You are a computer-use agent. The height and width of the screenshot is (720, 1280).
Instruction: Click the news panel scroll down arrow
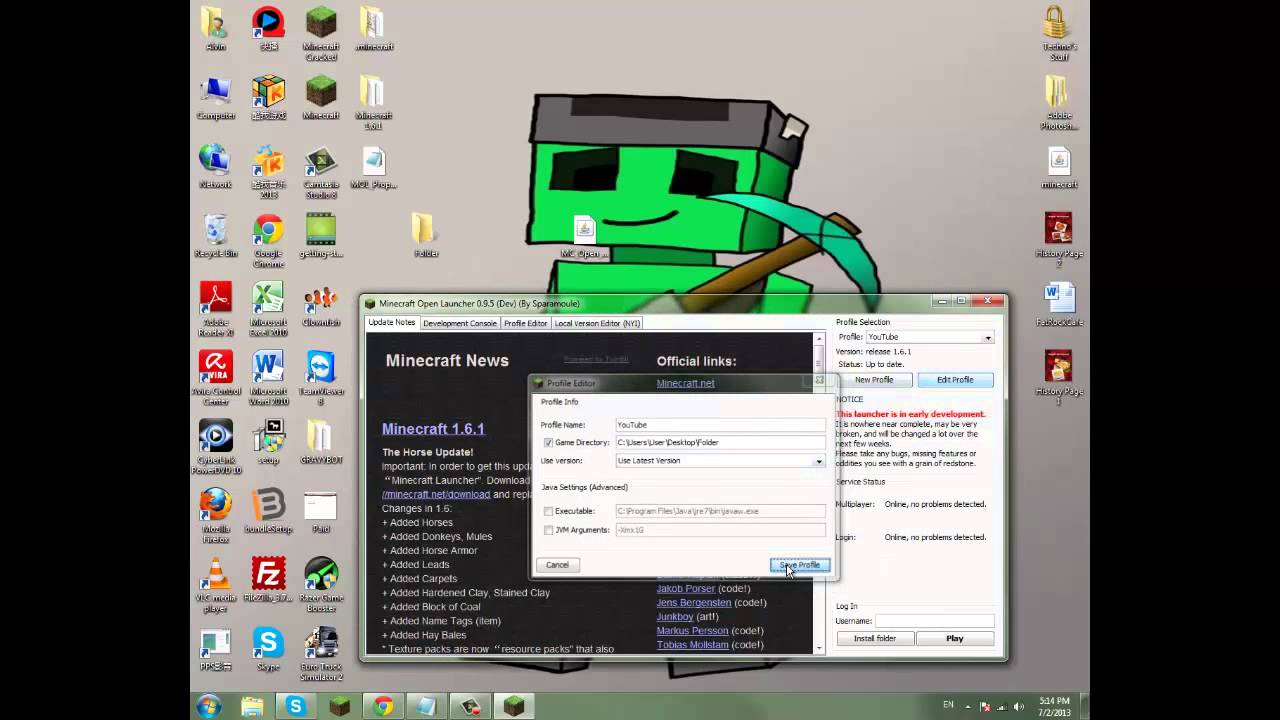tap(820, 648)
